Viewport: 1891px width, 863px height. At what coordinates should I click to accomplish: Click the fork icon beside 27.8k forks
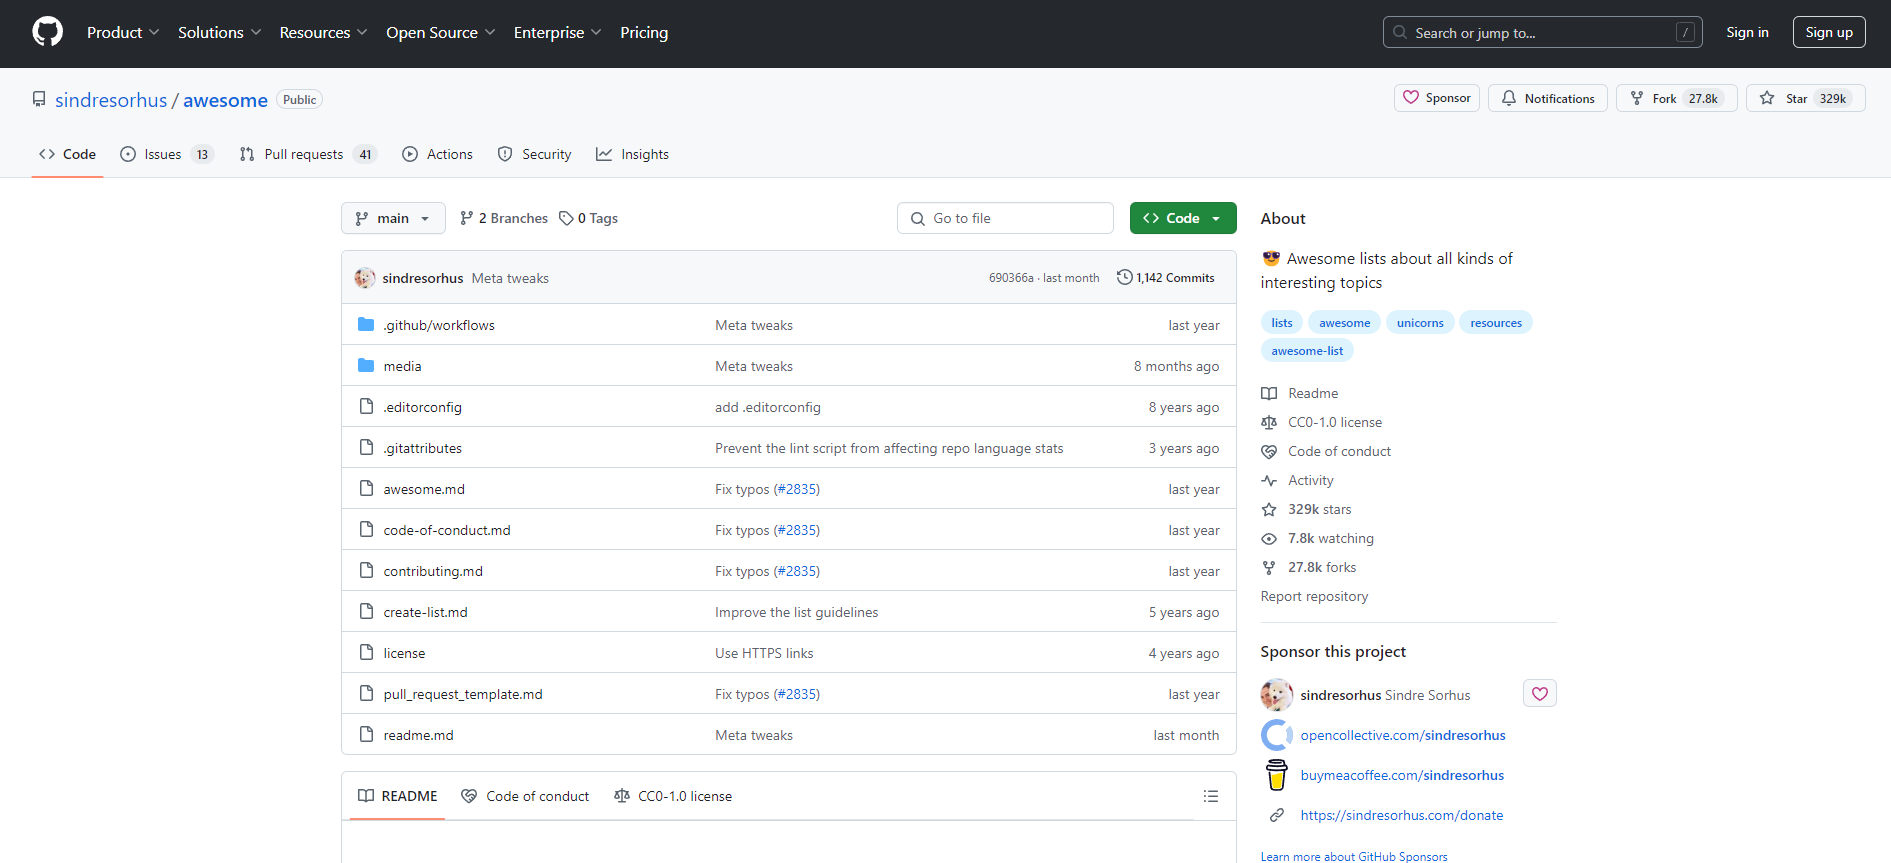point(1269,567)
